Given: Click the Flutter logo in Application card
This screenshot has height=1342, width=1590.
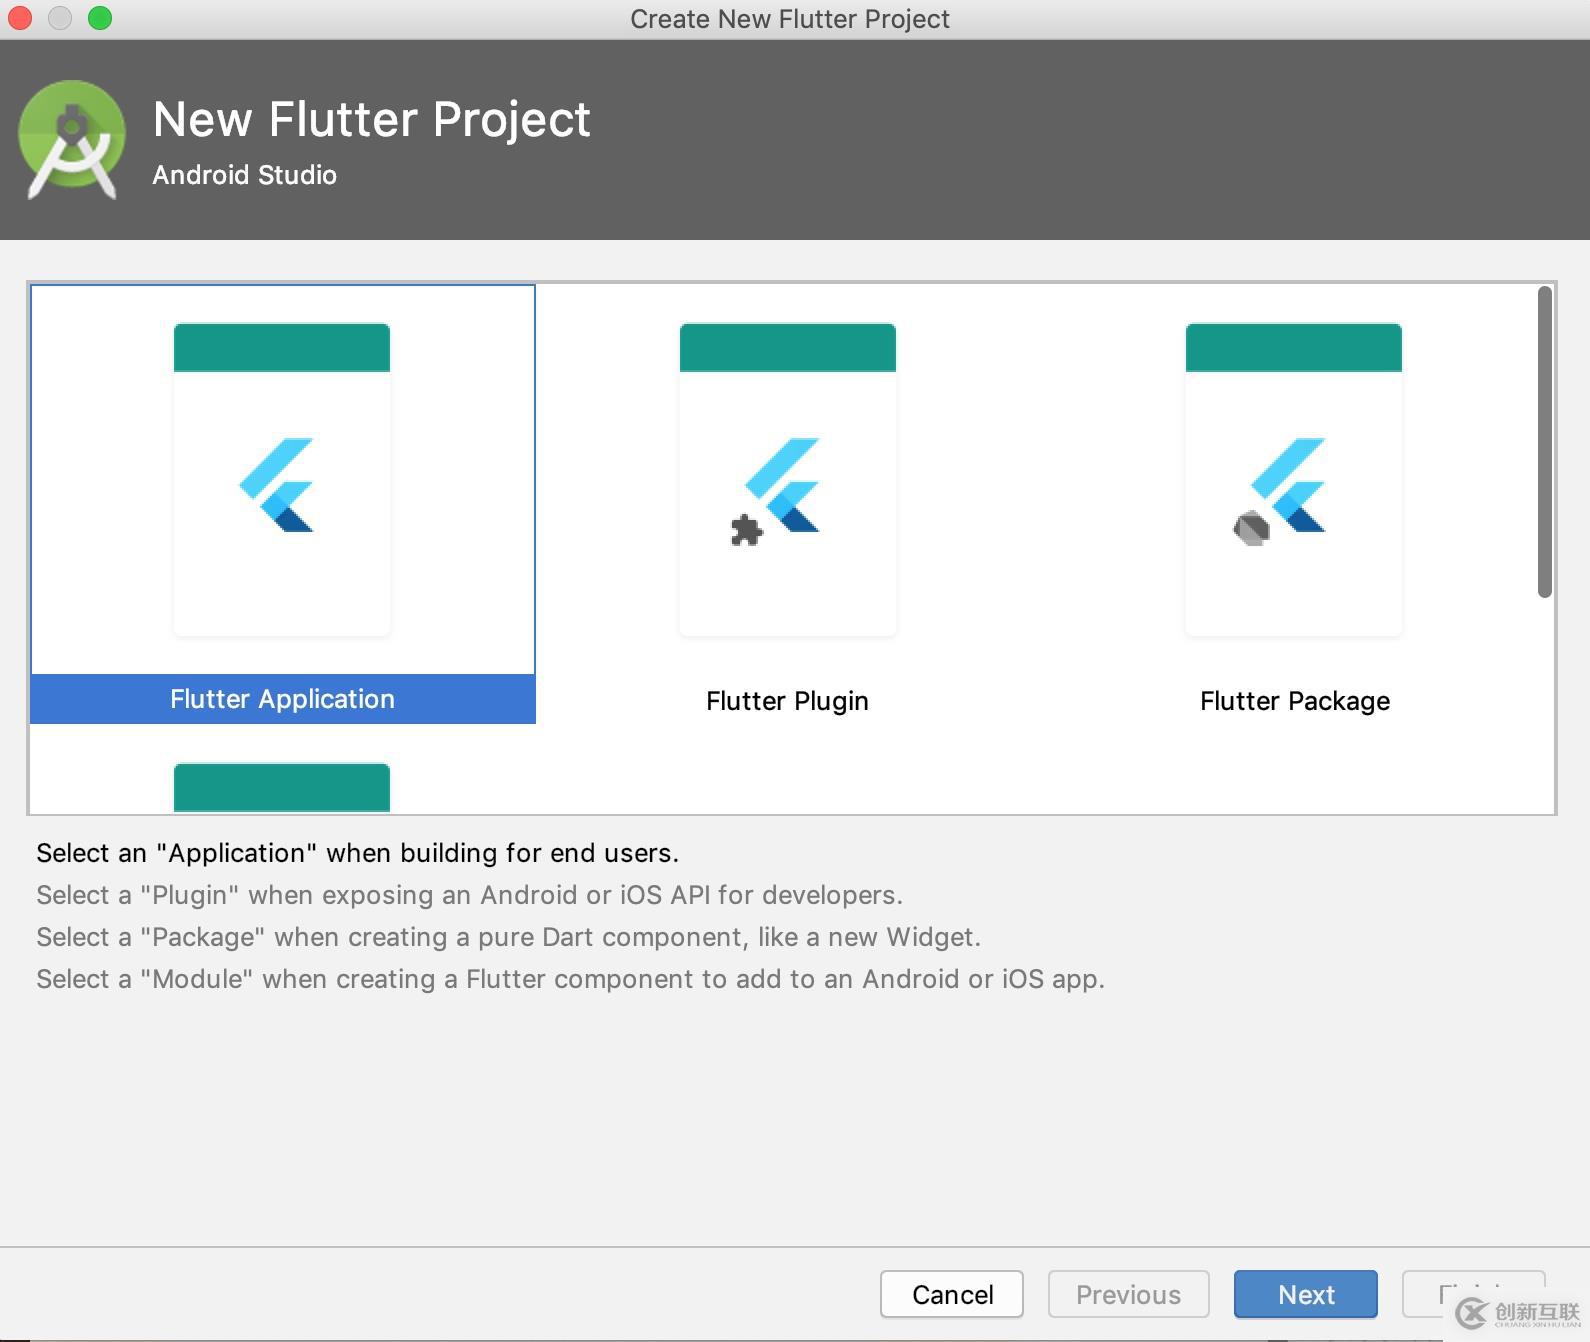Looking at the screenshot, I should pyautogui.click(x=278, y=485).
